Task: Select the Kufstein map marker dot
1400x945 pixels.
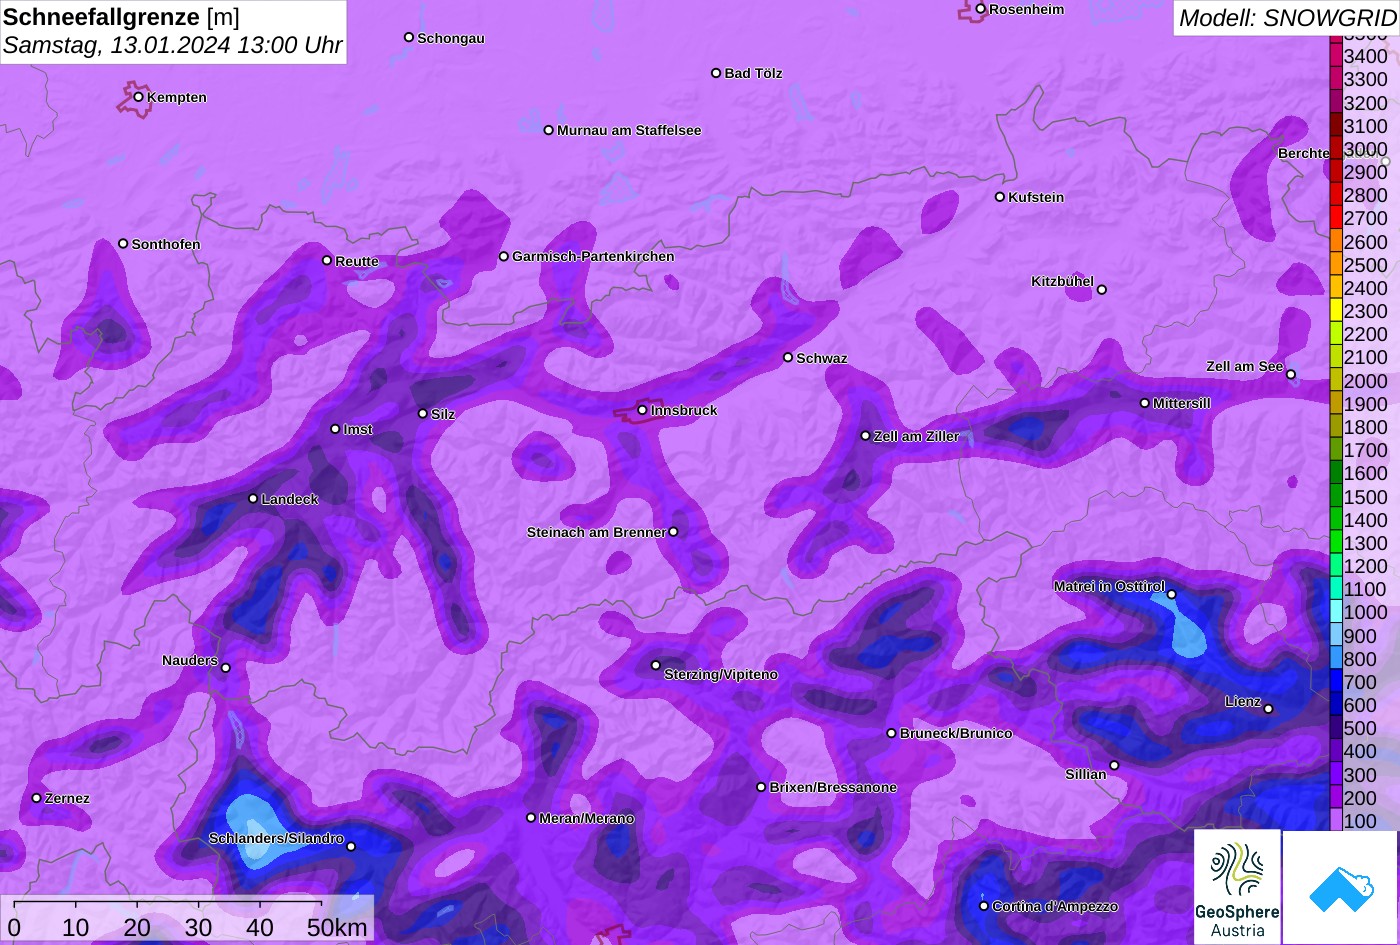Action: pyautogui.click(x=999, y=197)
